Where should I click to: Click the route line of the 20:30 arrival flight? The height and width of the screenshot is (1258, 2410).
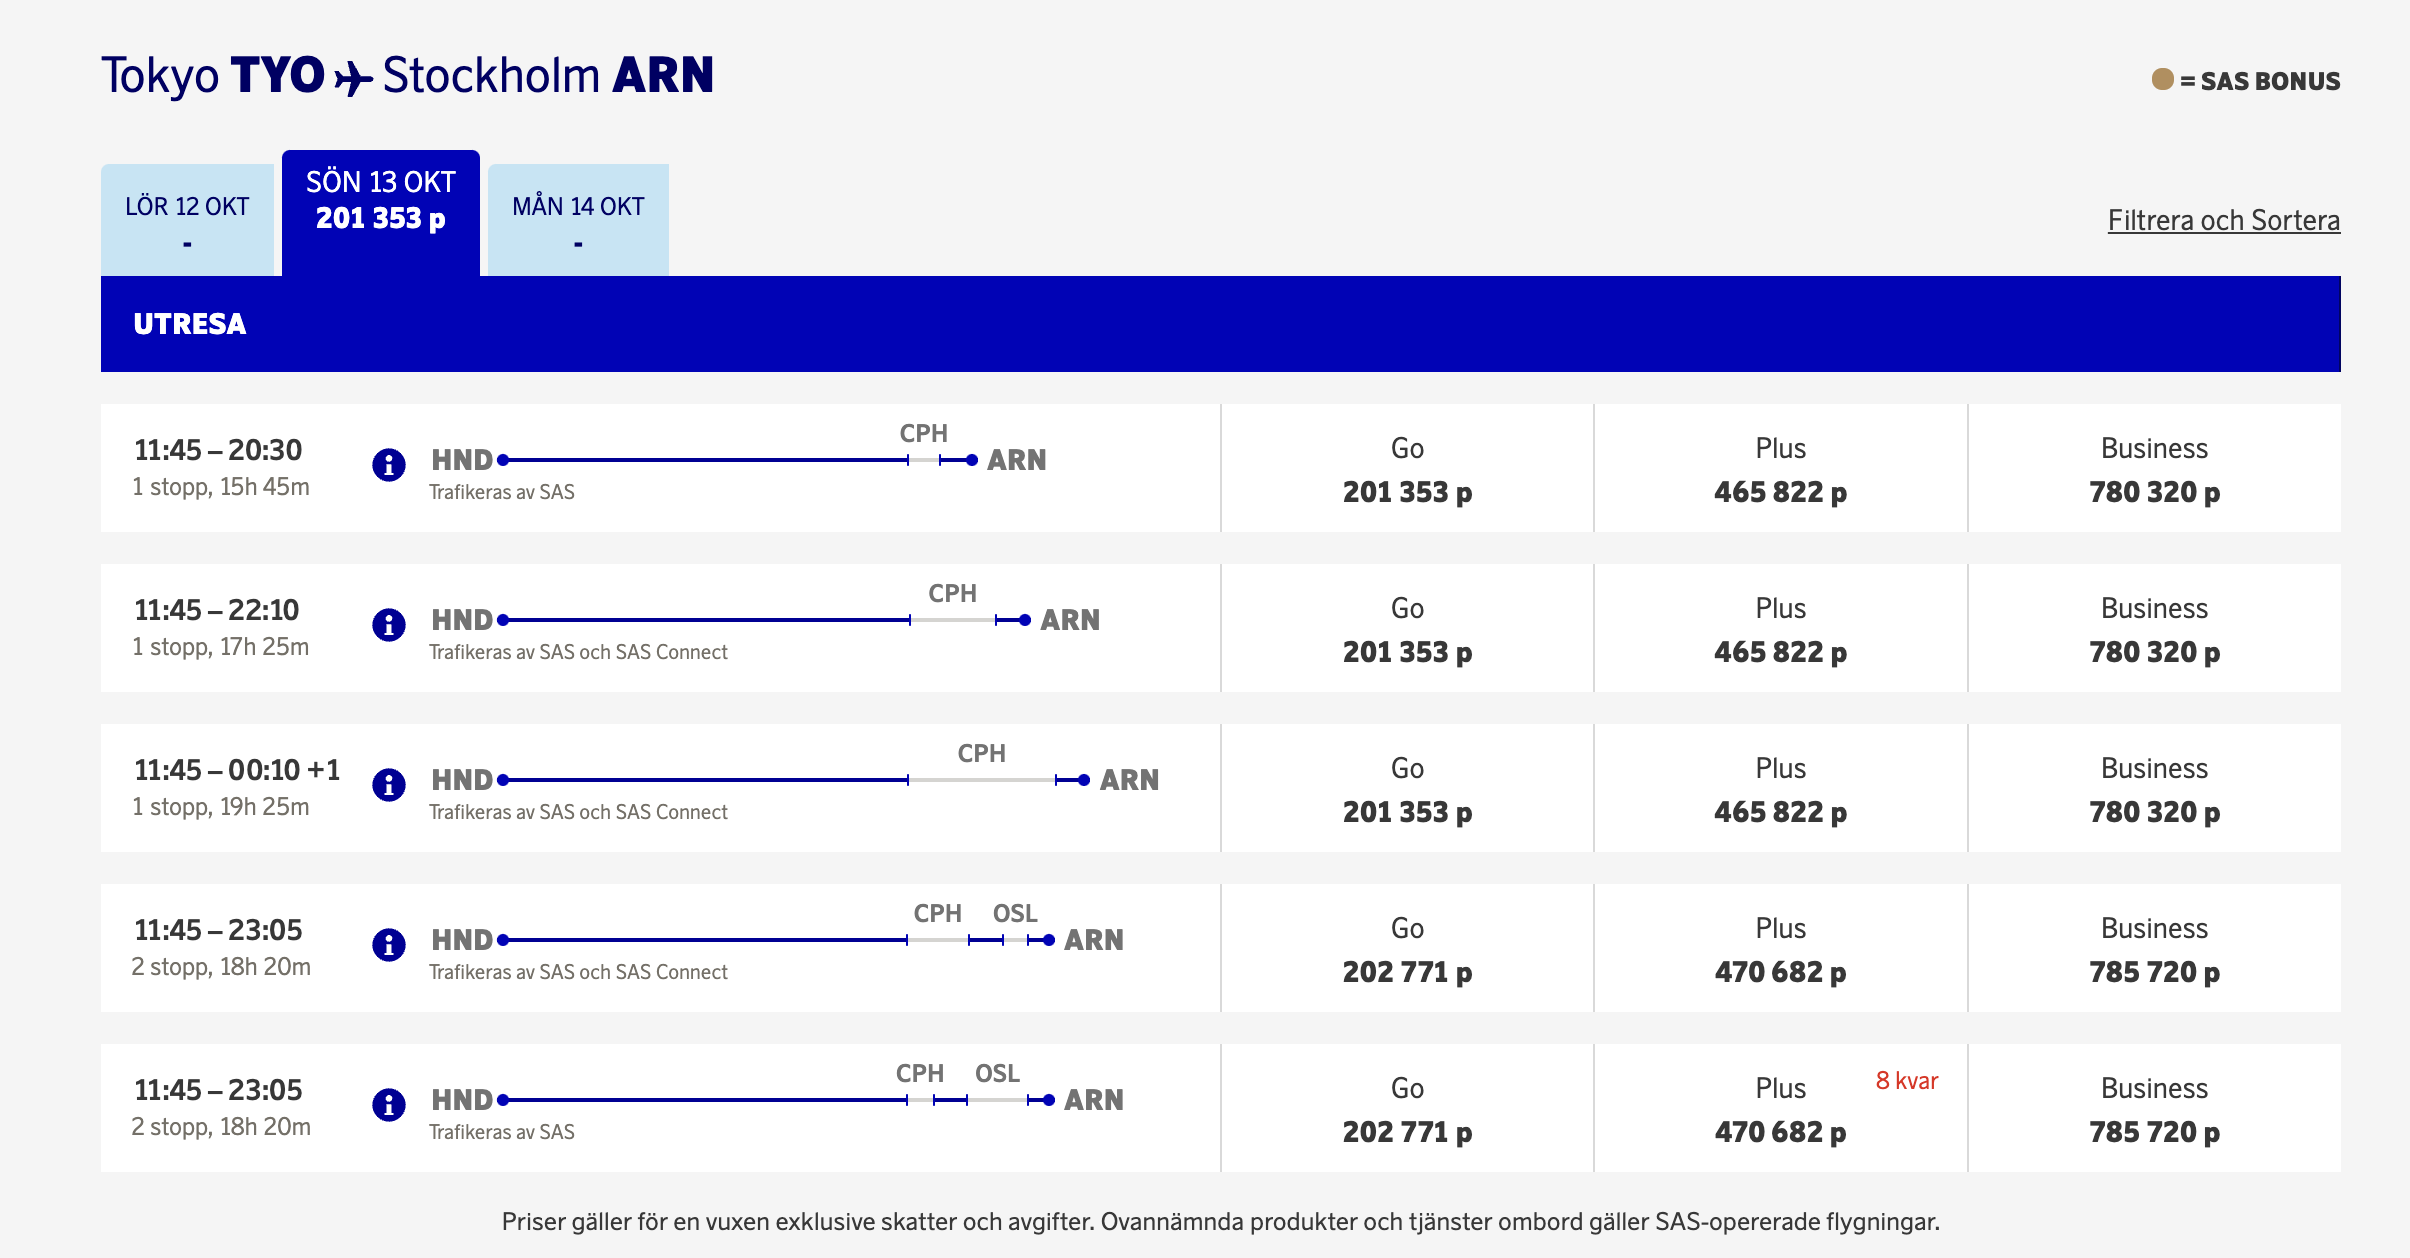point(738,460)
